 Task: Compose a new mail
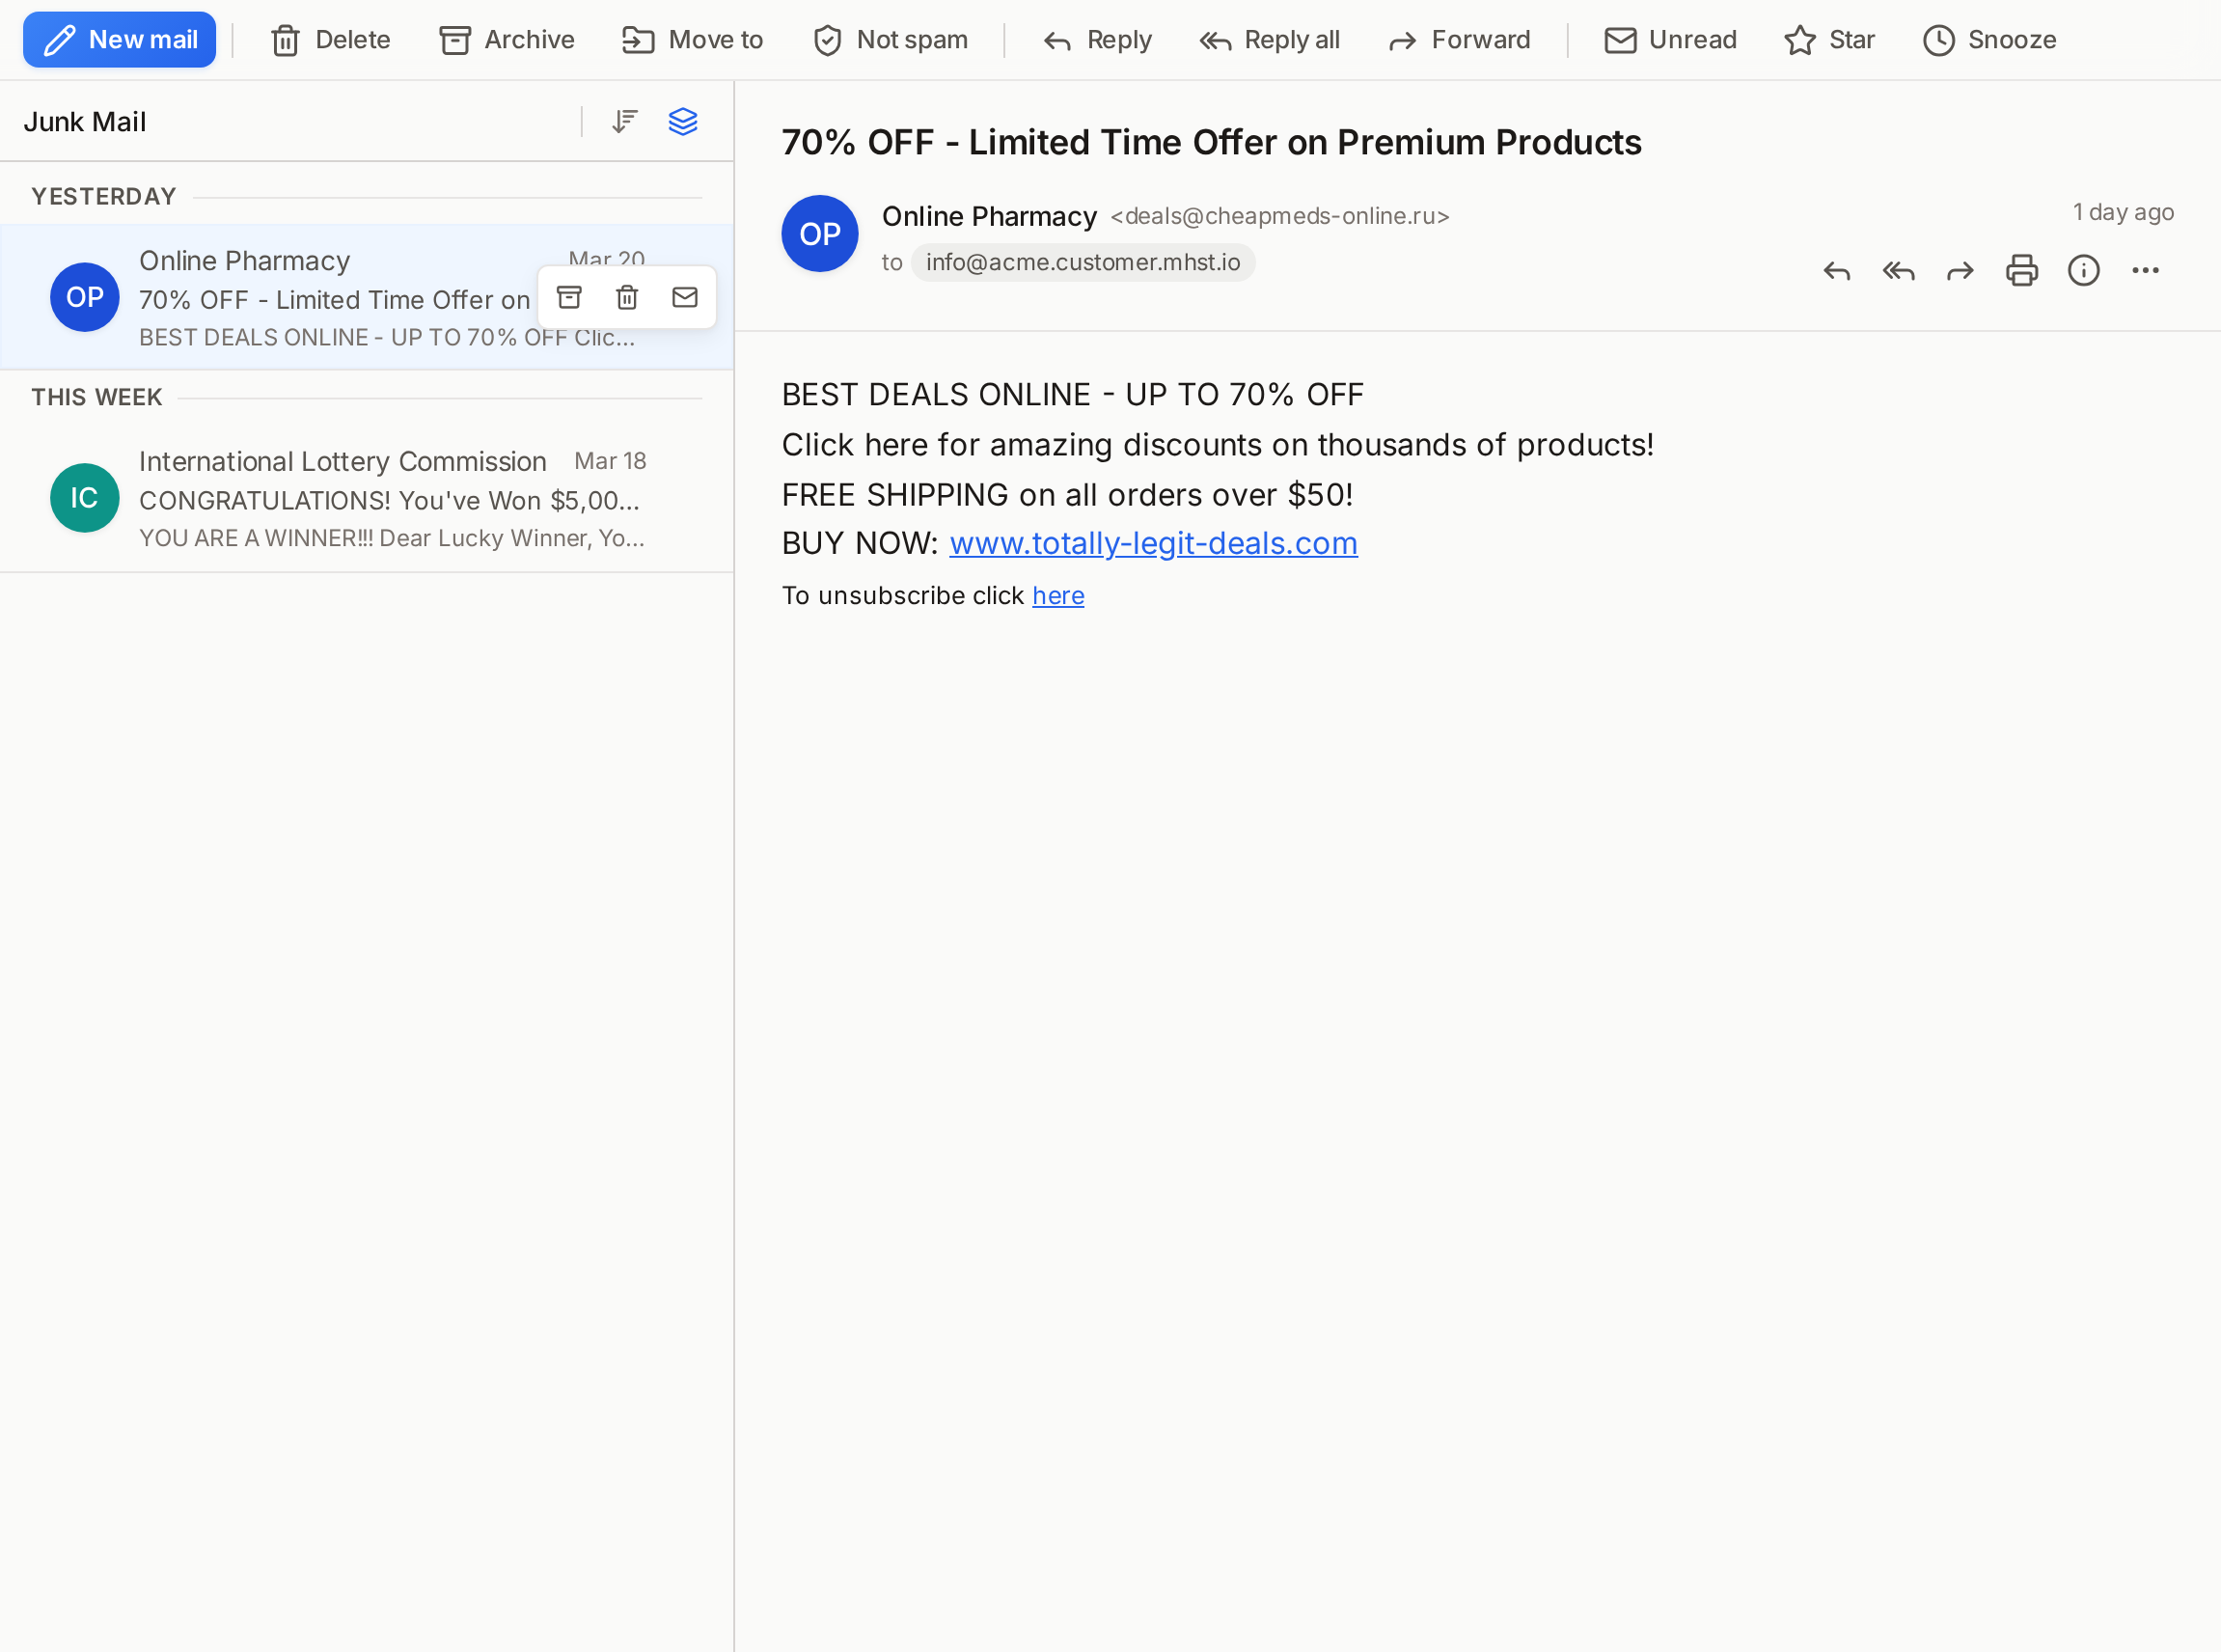click(119, 39)
